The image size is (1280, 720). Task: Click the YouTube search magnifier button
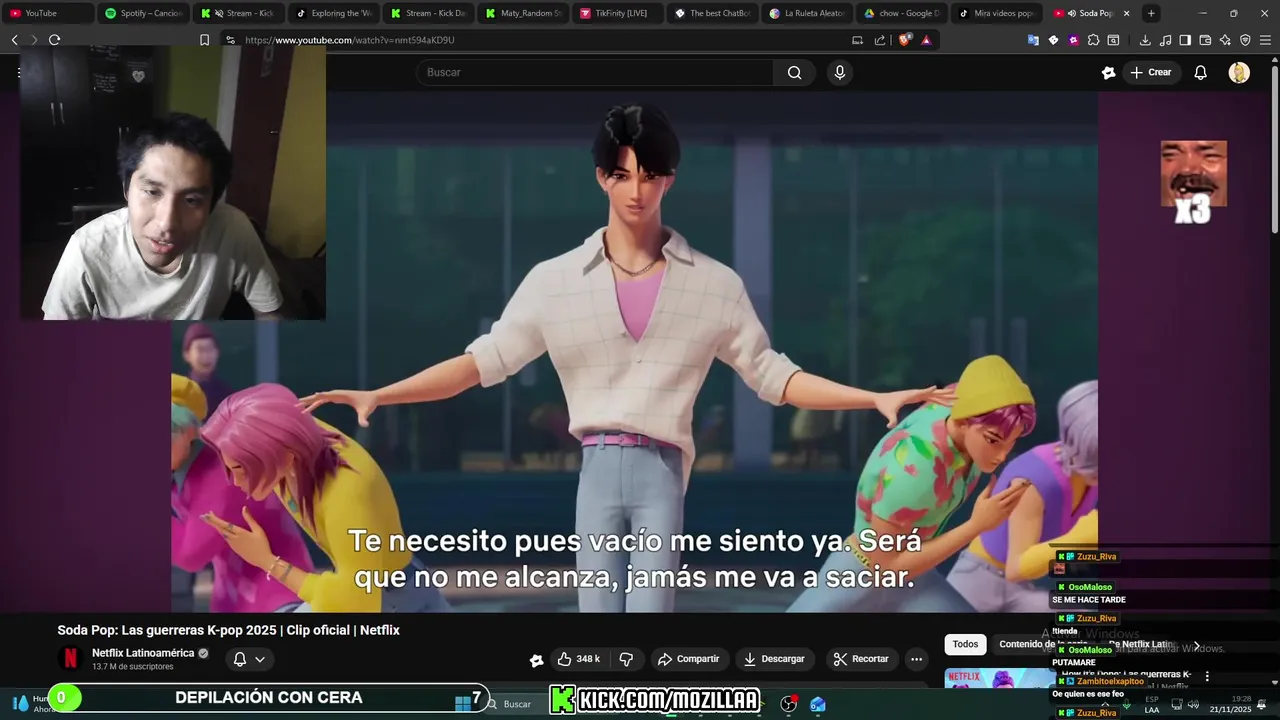point(794,72)
